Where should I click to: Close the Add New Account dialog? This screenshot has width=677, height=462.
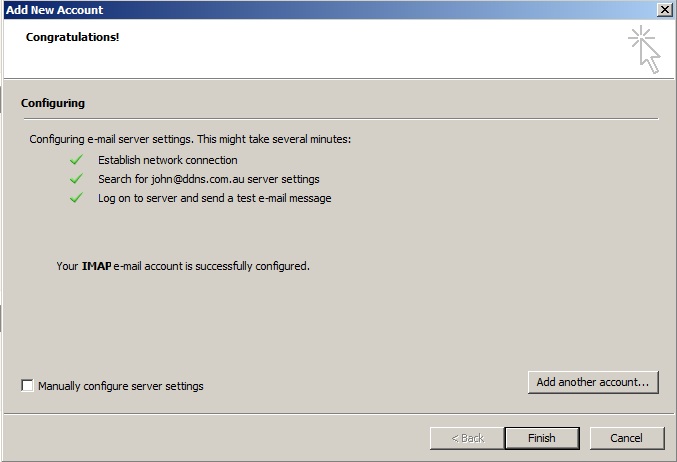664,10
